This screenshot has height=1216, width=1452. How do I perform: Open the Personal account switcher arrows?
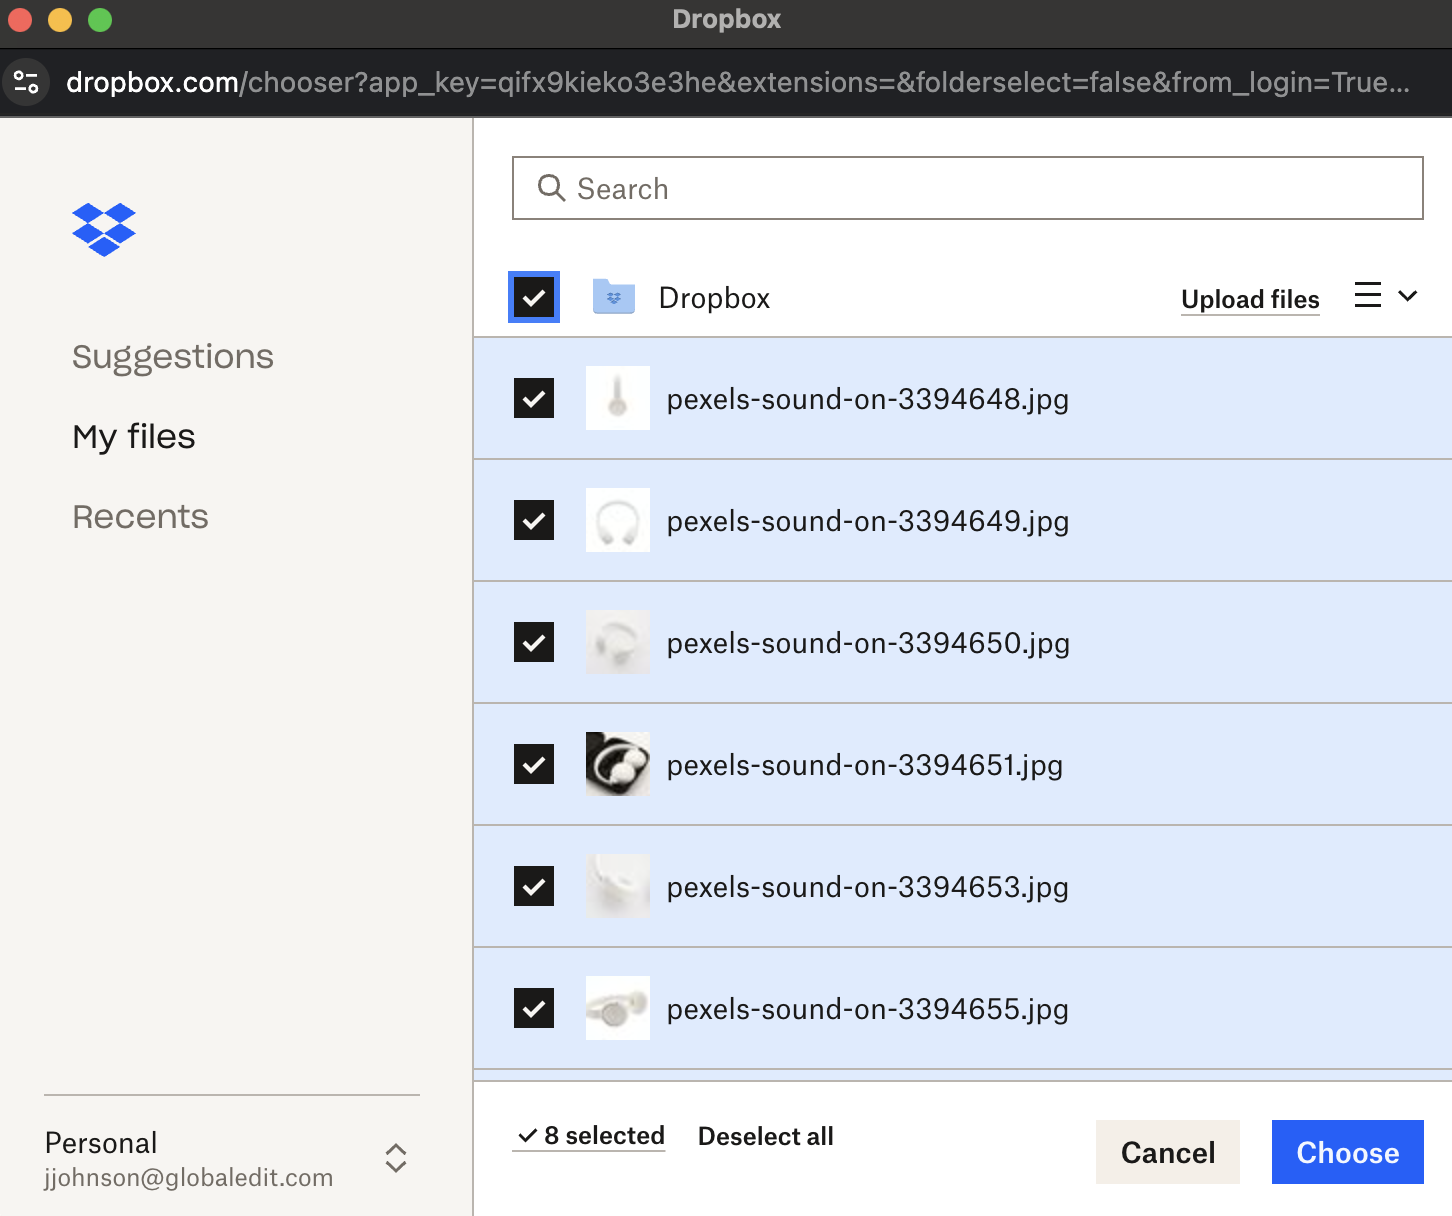396,1158
